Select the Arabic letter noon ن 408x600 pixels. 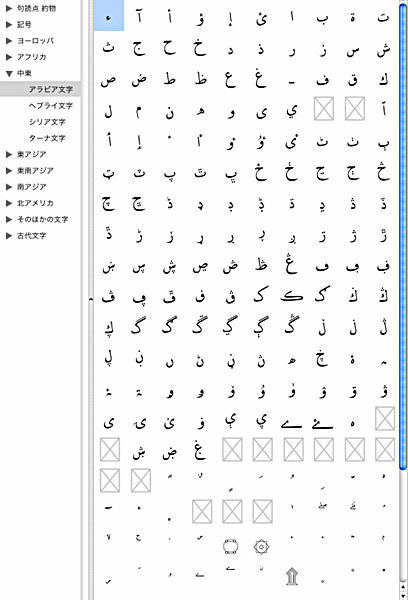click(170, 111)
